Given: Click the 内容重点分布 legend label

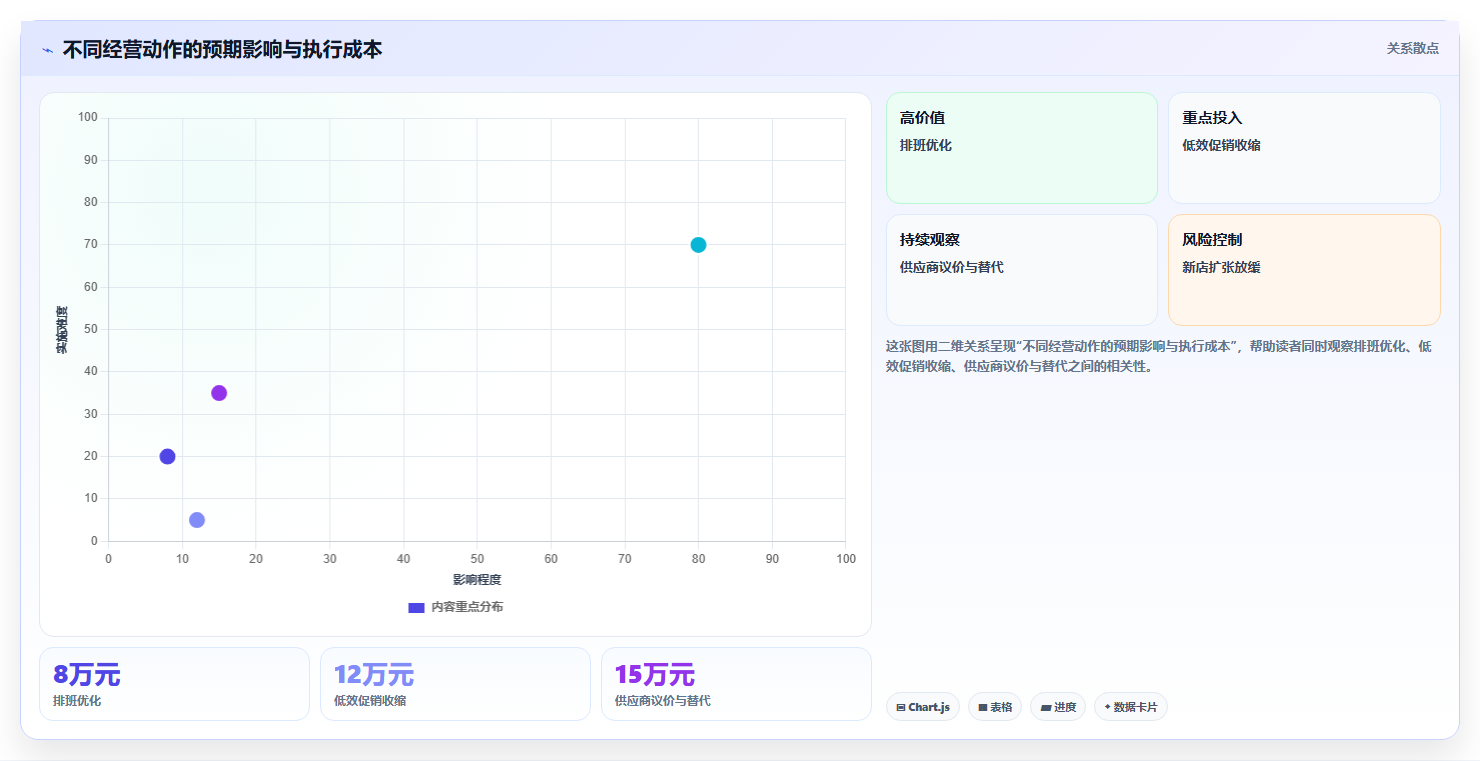Looking at the screenshot, I should [467, 607].
